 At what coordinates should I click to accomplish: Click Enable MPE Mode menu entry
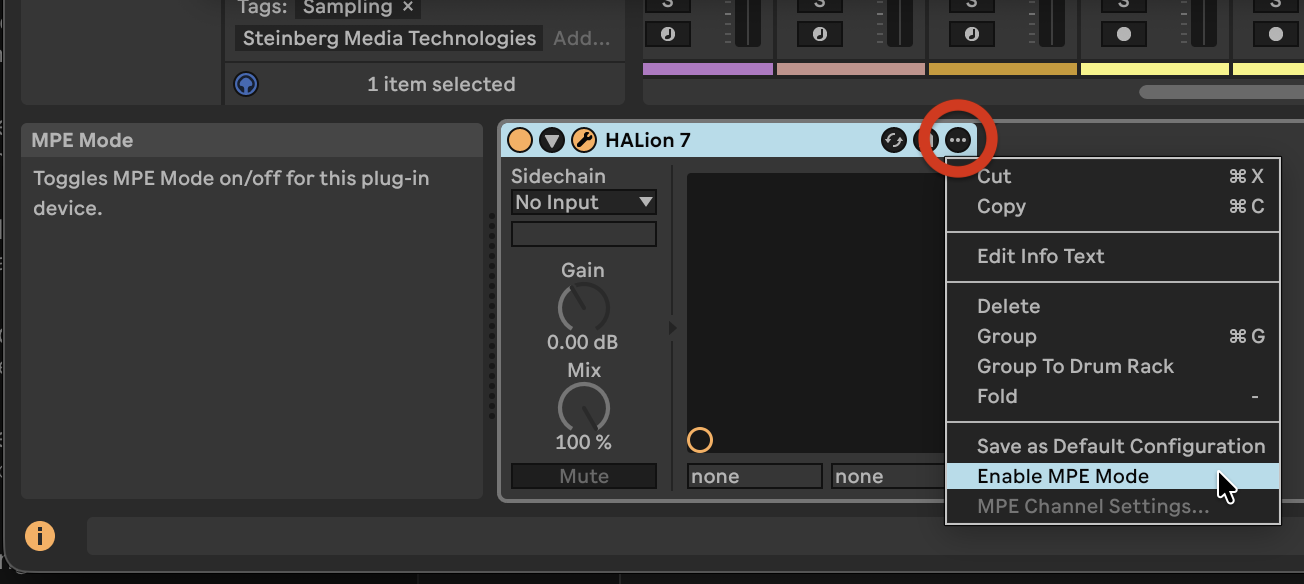1113,476
